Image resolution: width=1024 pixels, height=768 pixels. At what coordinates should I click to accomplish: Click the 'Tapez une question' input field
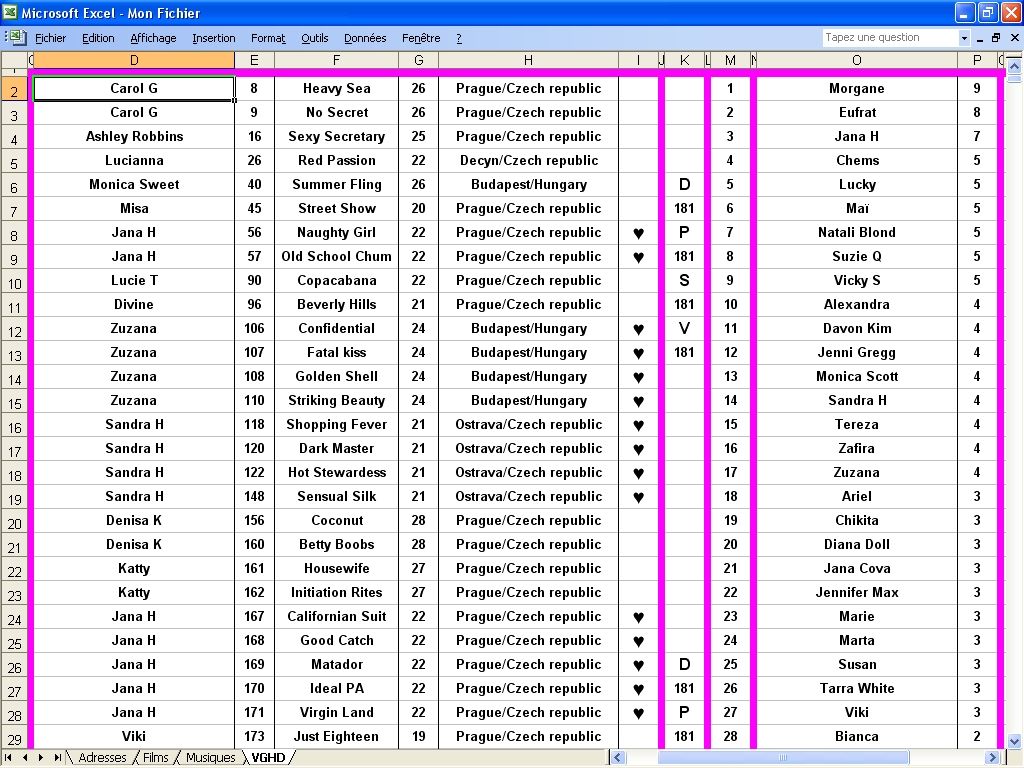click(x=888, y=38)
